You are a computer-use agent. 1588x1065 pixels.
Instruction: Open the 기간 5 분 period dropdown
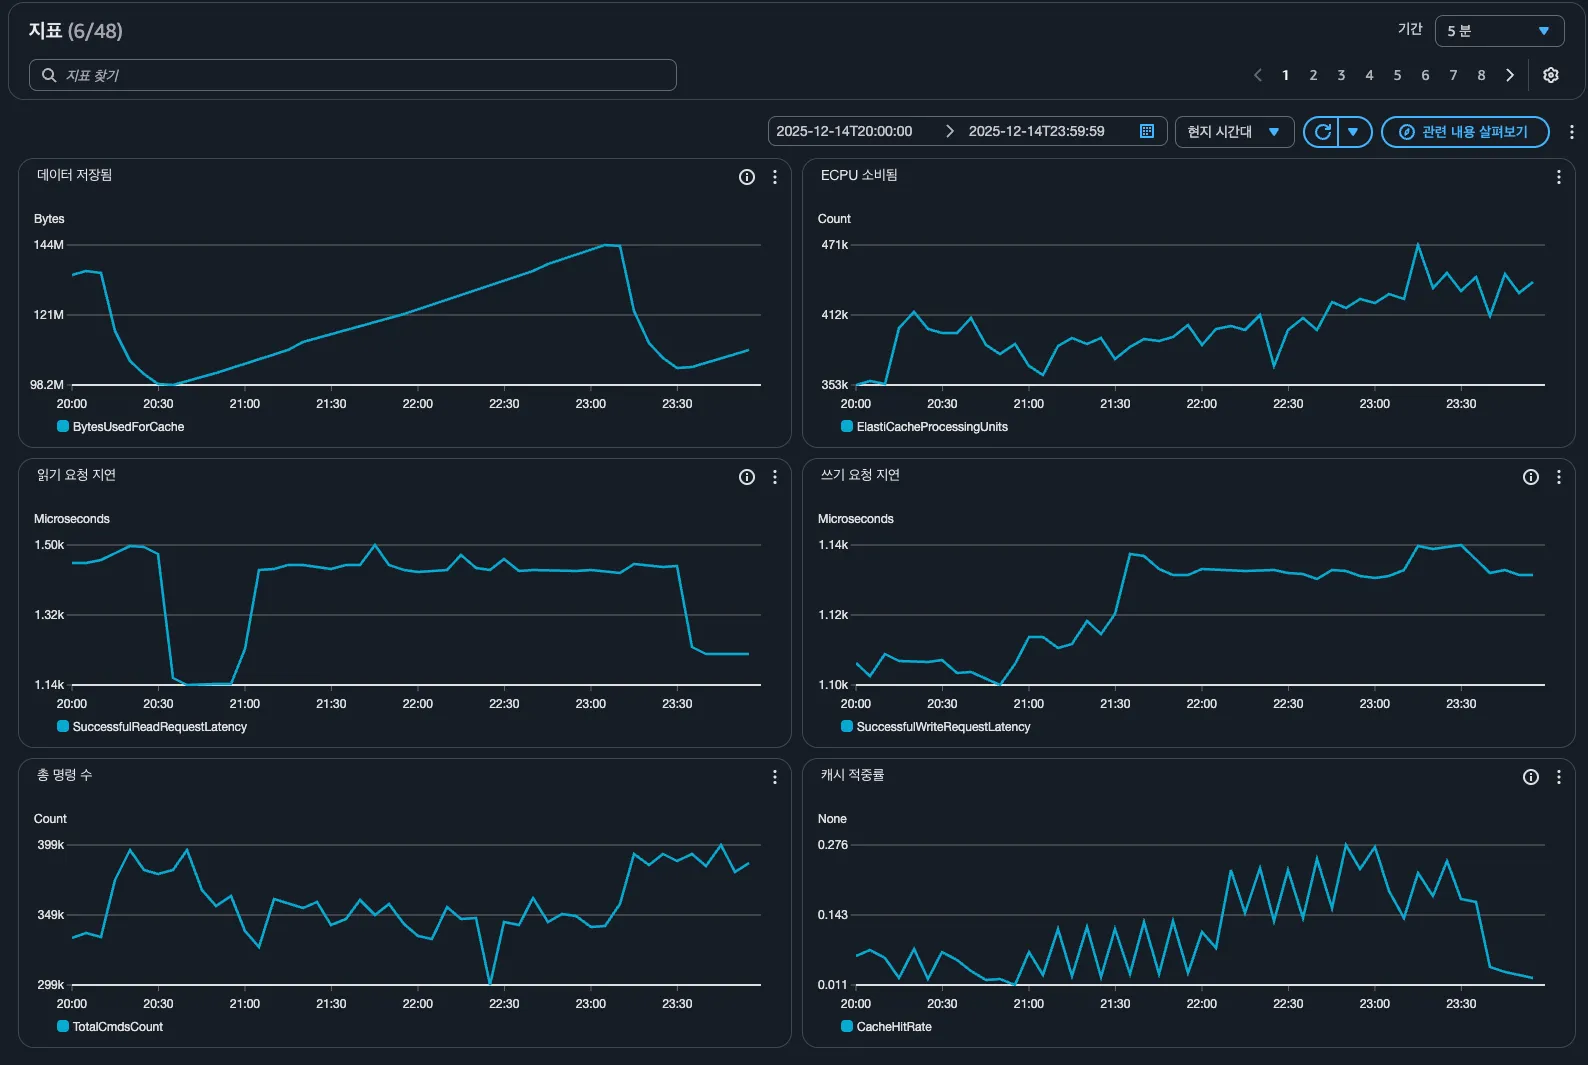click(1498, 31)
